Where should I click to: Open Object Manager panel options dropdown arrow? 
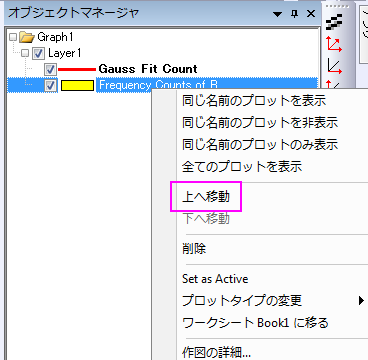click(277, 14)
